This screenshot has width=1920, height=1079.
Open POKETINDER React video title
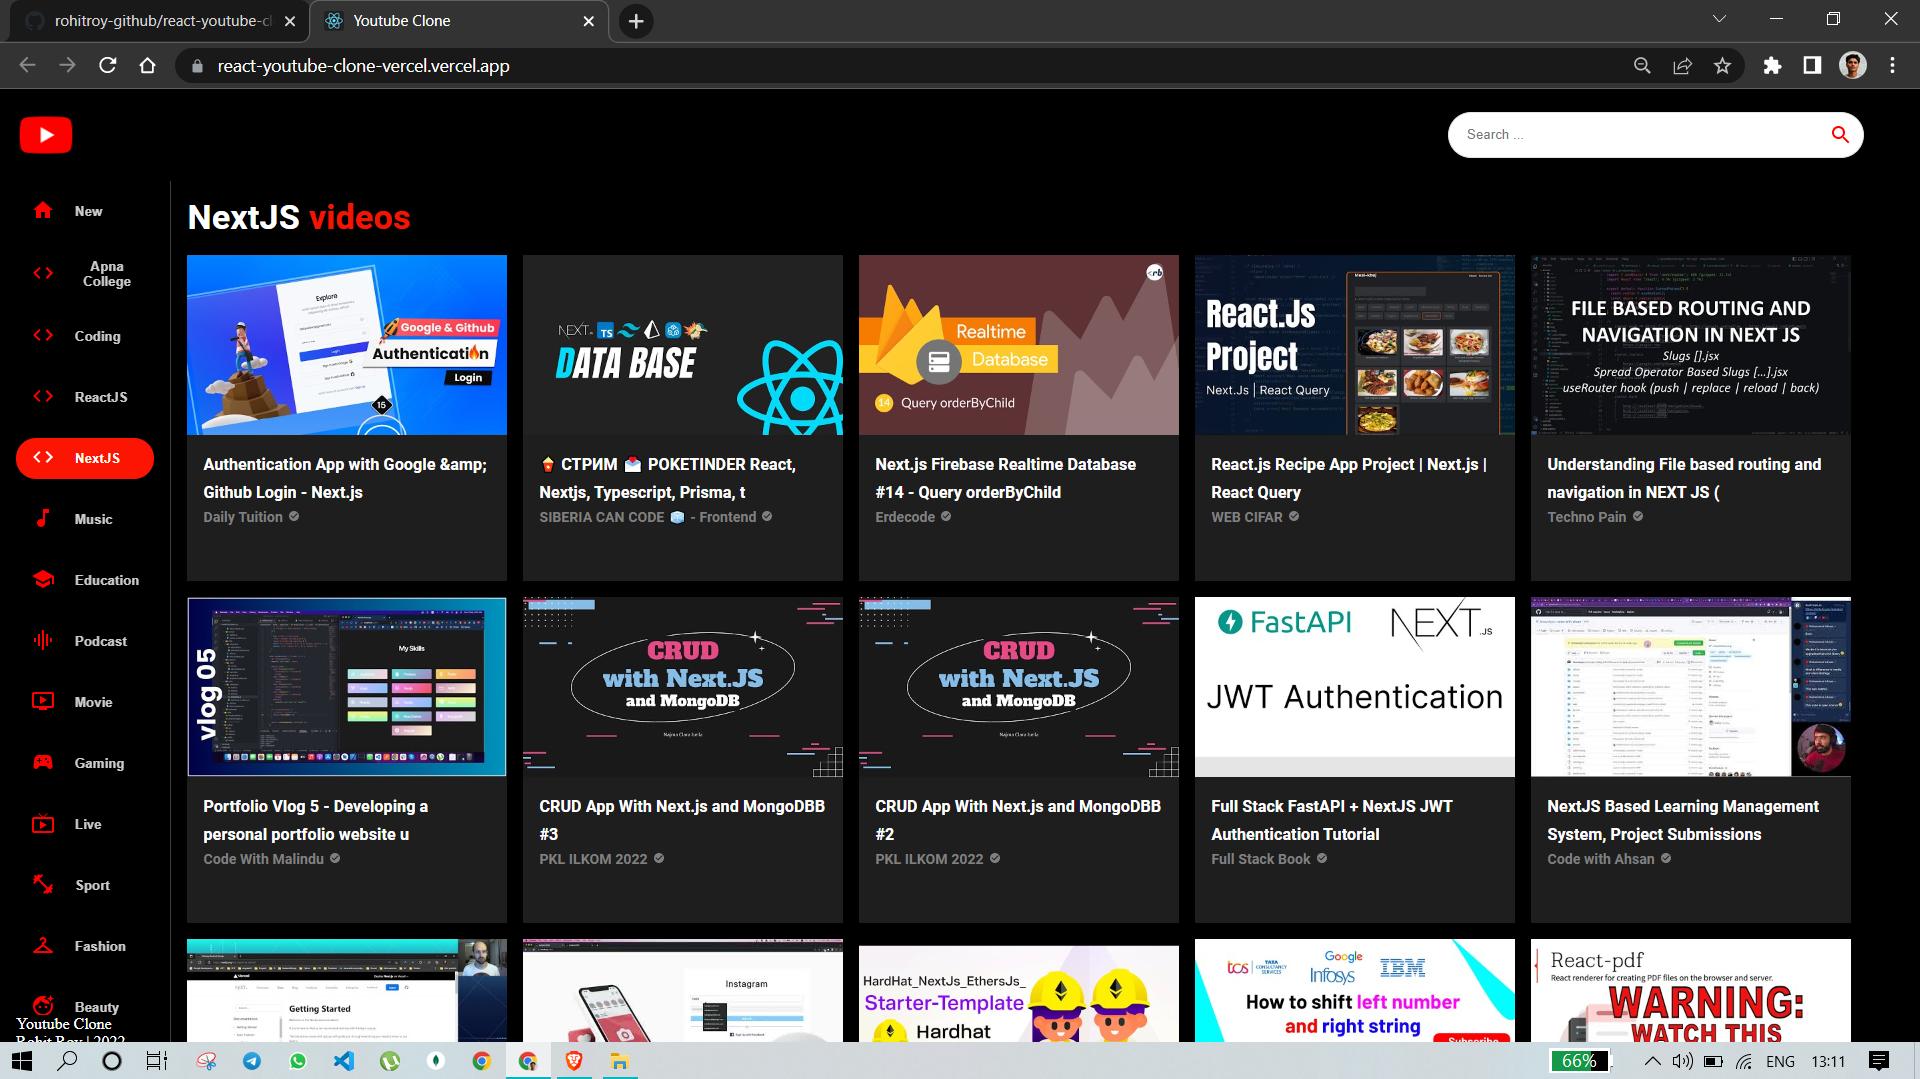(x=667, y=478)
